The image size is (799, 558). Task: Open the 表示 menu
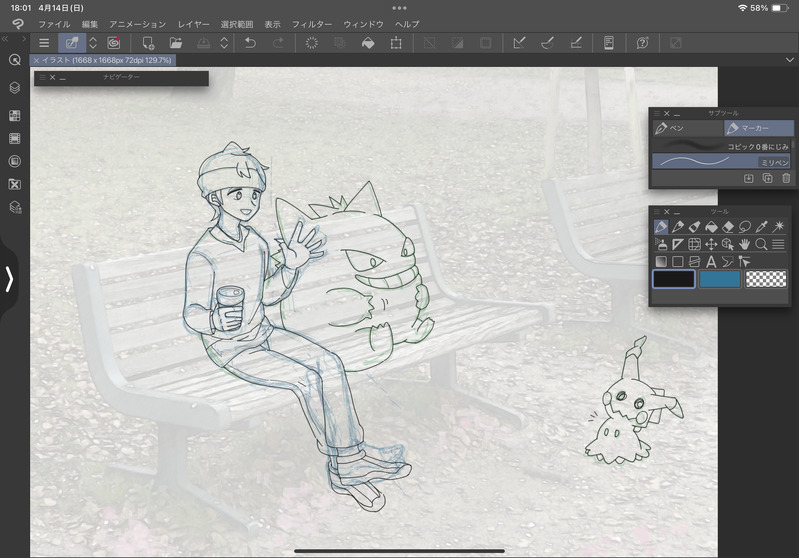click(272, 24)
